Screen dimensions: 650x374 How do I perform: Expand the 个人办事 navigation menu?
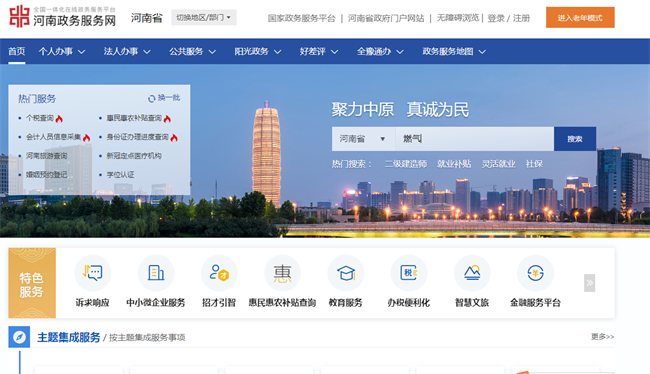tap(62, 51)
